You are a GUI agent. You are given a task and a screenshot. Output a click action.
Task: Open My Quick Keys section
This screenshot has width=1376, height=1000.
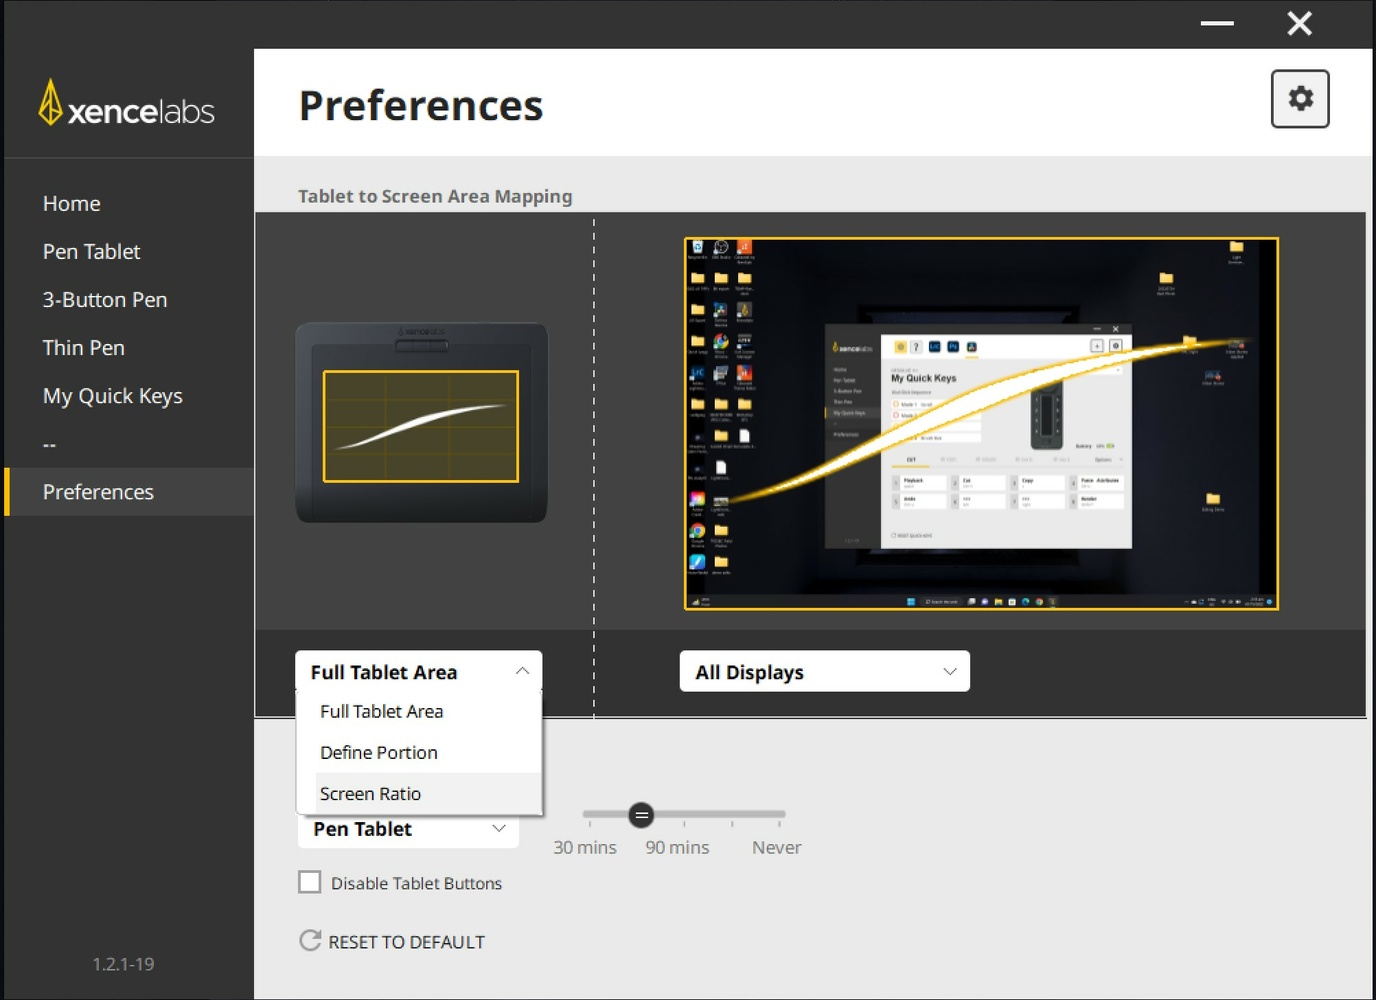113,396
